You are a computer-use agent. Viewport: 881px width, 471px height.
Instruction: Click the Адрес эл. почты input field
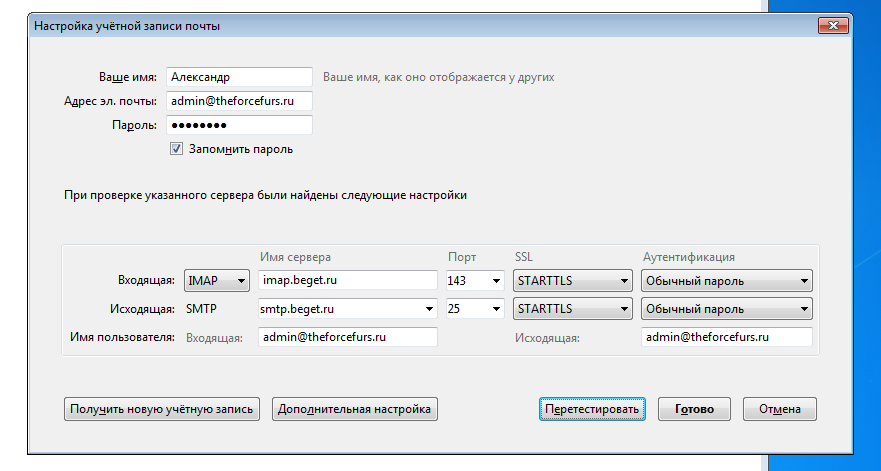[x=239, y=101]
